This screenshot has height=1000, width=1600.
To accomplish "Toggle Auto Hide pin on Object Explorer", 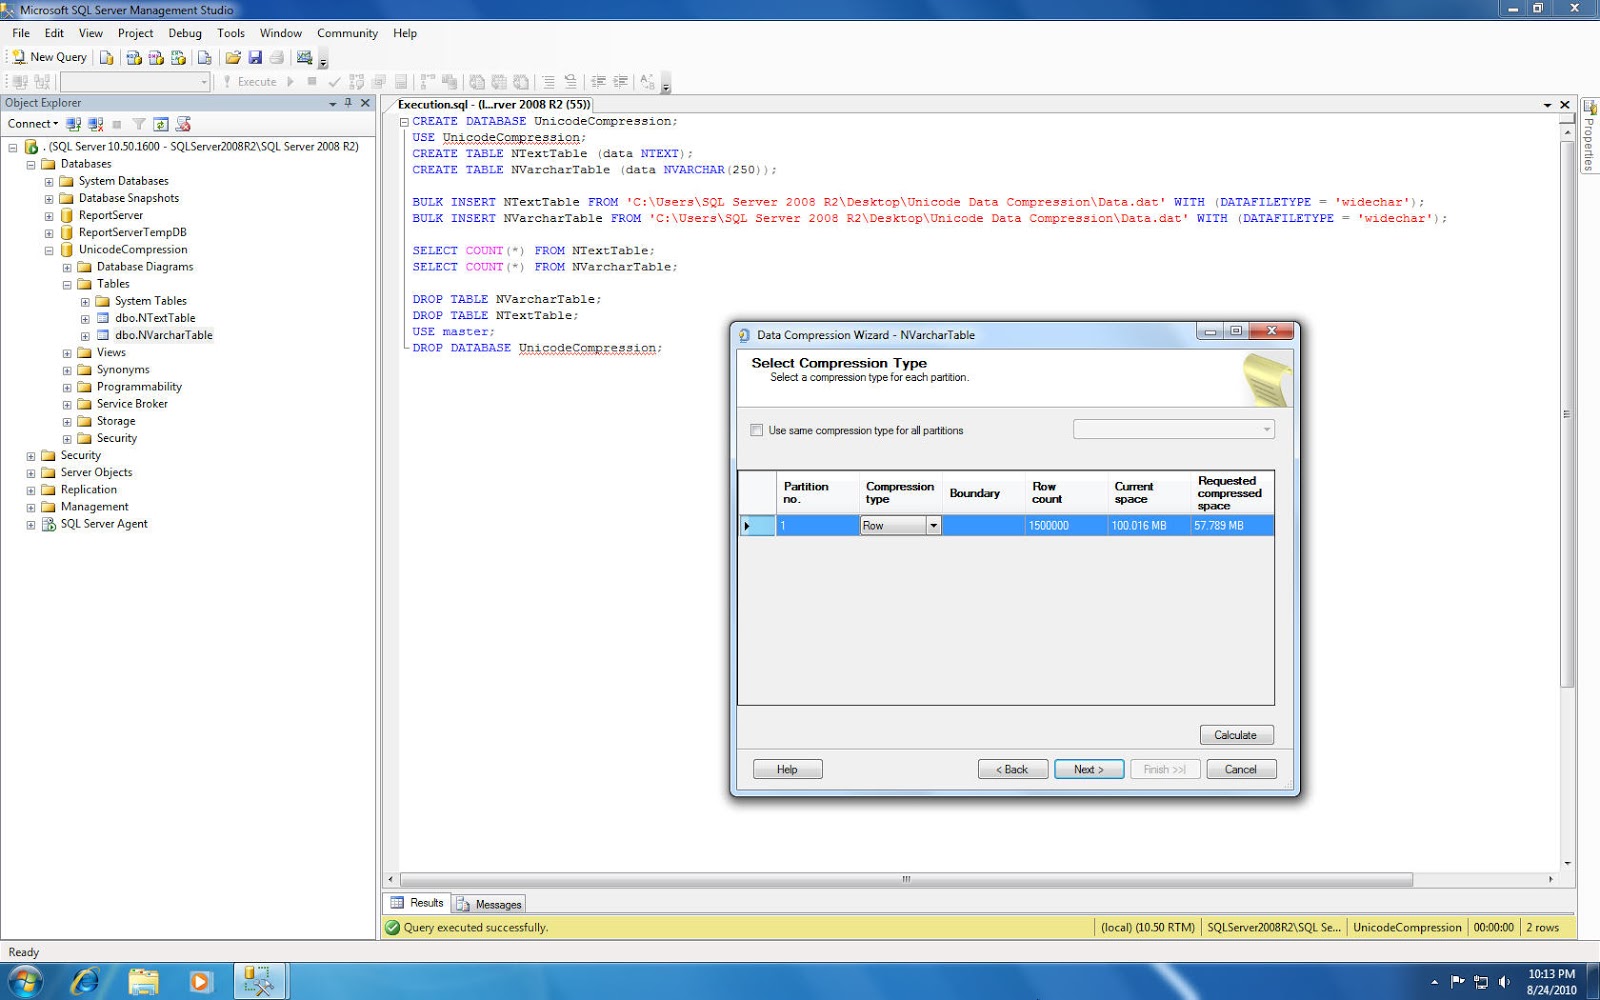I will click(348, 103).
